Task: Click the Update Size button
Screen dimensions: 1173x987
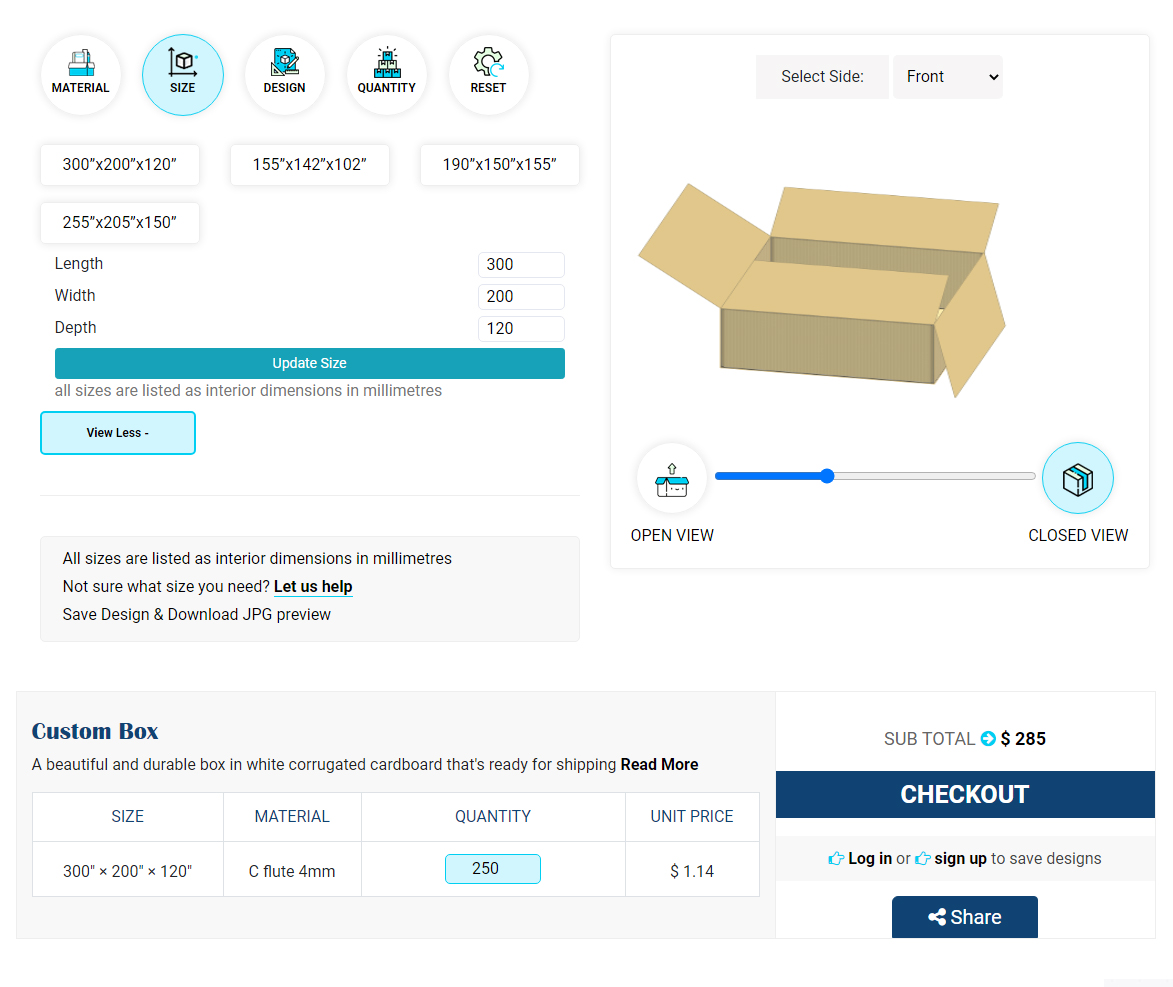Action: click(x=310, y=364)
